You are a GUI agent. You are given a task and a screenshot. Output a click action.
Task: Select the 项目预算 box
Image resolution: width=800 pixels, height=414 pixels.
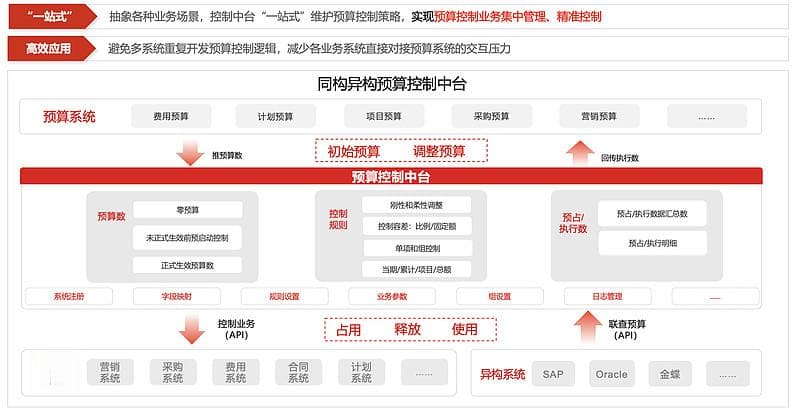click(384, 116)
